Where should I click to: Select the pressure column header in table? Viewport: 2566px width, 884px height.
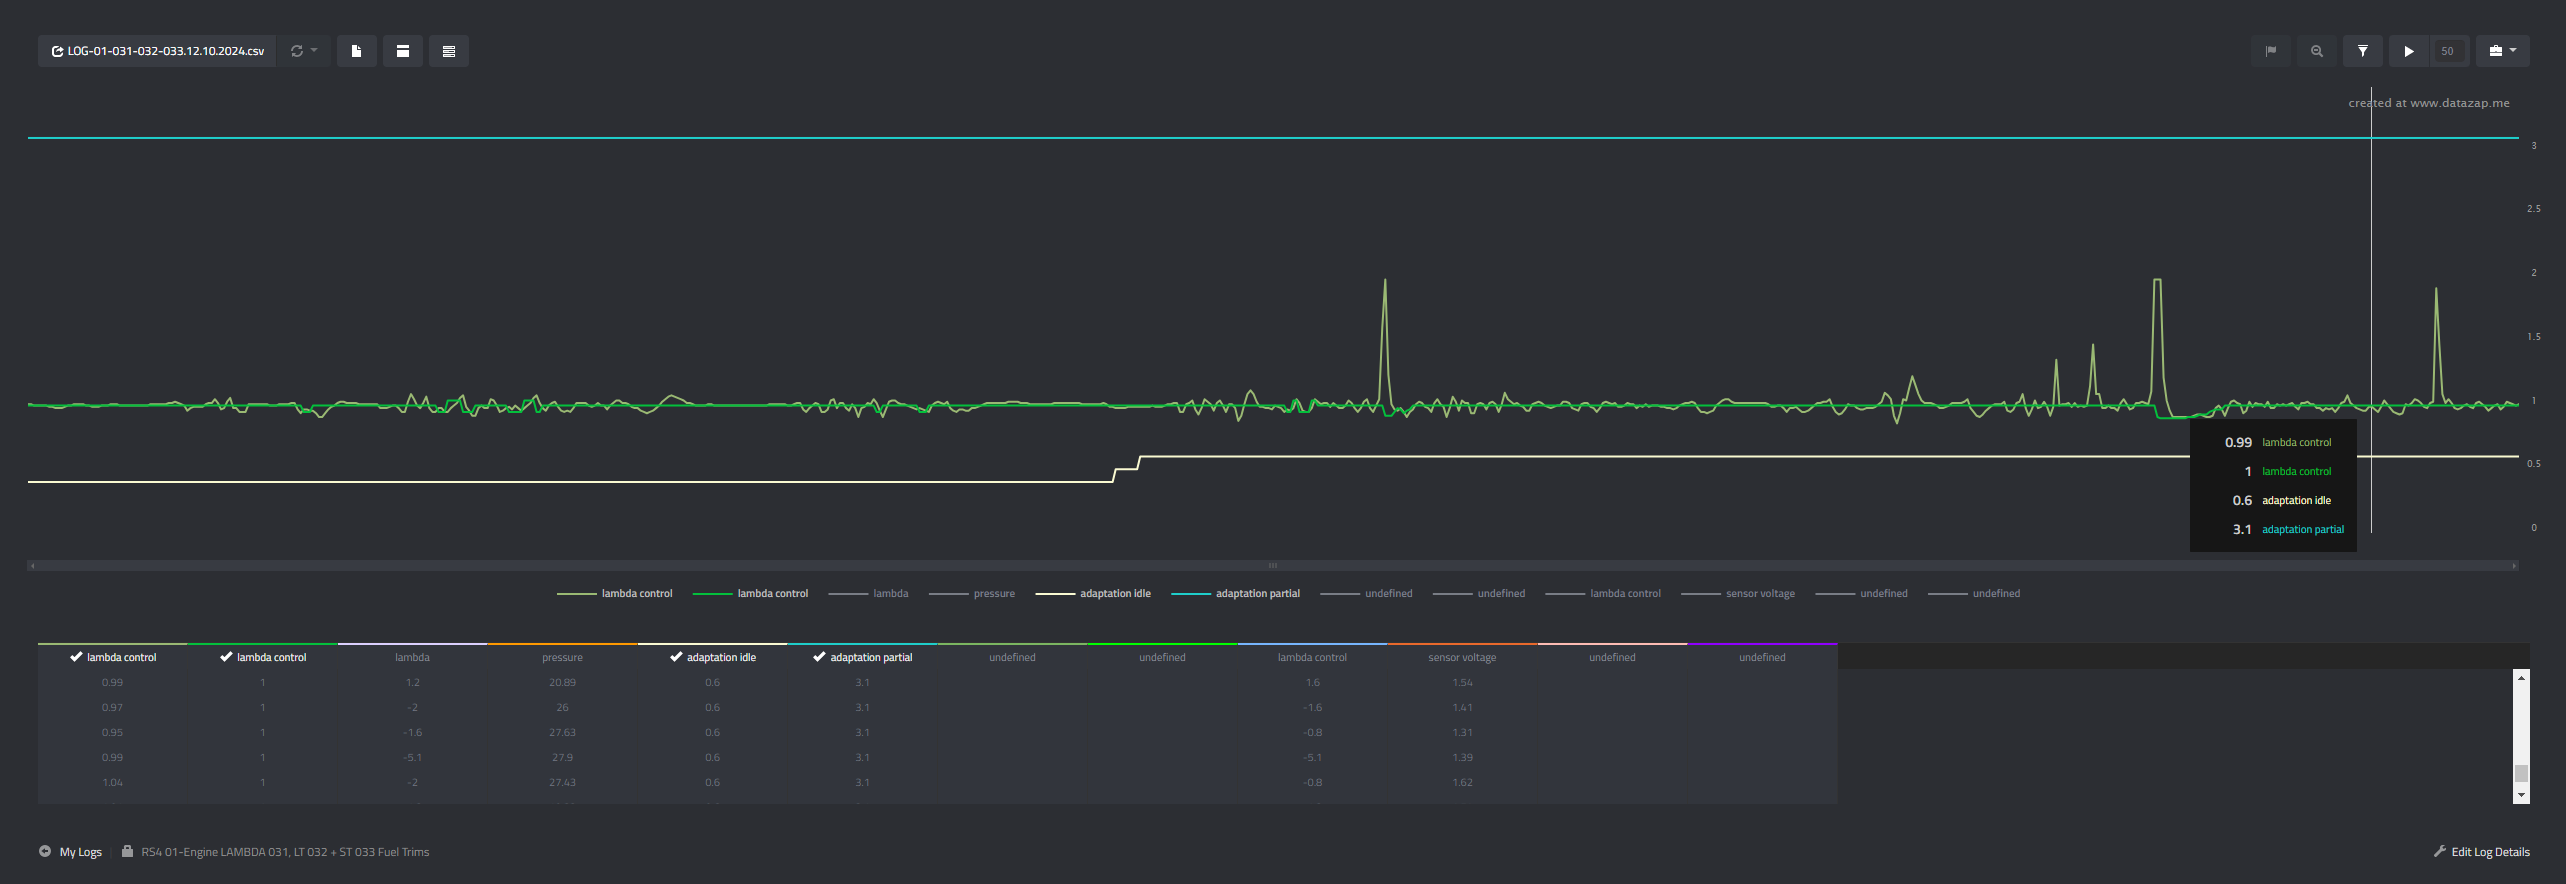pos(562,657)
